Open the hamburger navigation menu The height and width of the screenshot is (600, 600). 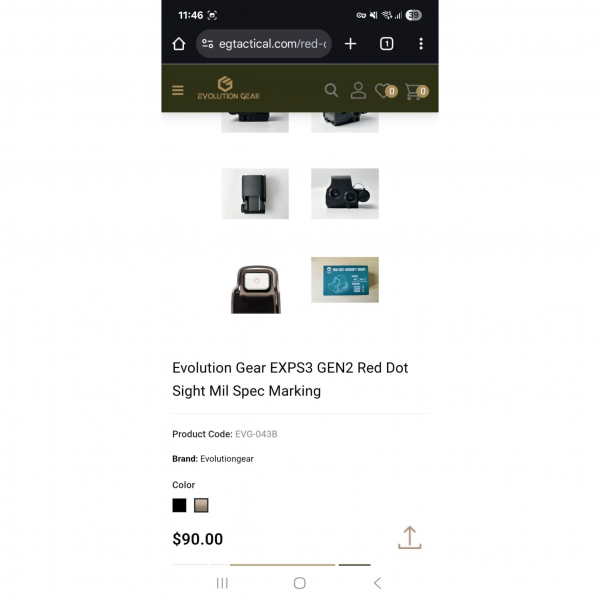coord(178,91)
